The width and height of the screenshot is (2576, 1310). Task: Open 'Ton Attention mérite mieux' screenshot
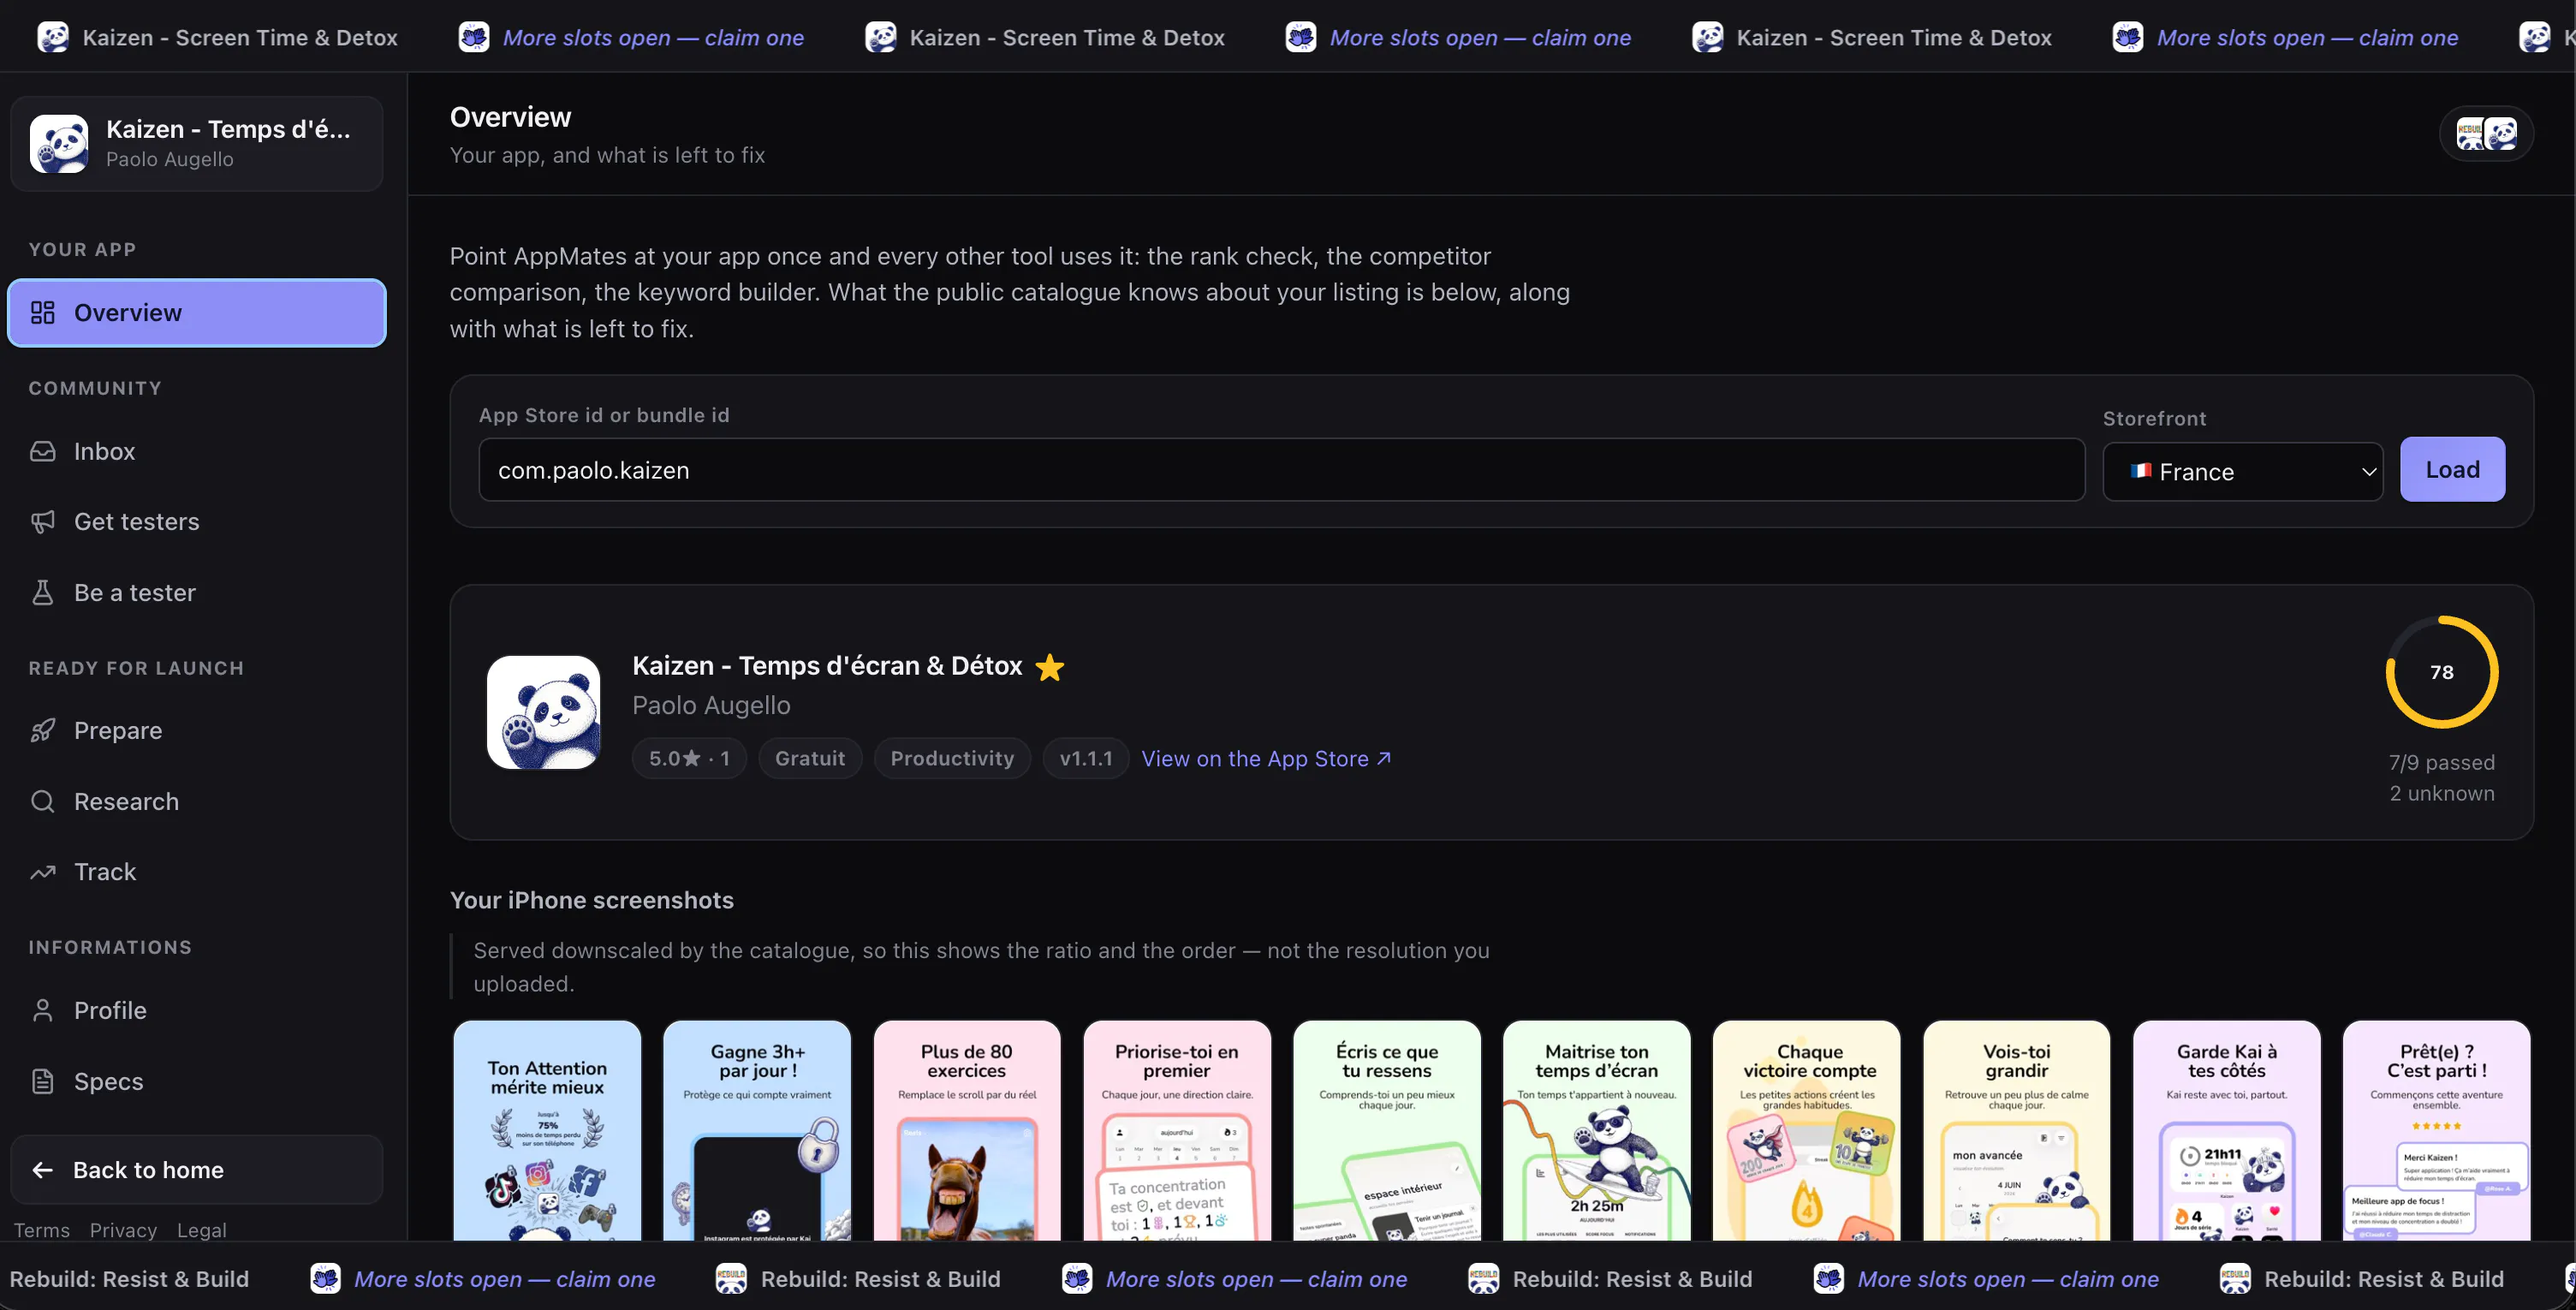tap(547, 1131)
